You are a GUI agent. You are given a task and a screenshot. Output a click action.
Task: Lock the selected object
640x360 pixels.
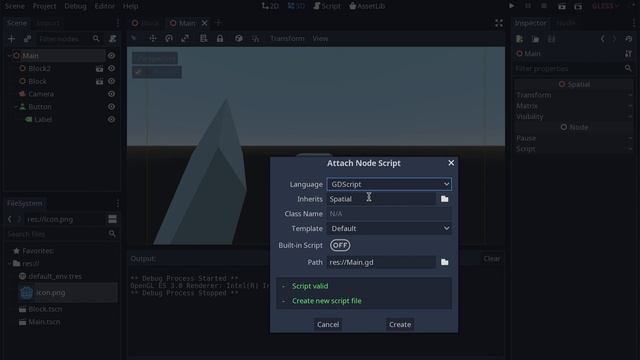[220, 38]
